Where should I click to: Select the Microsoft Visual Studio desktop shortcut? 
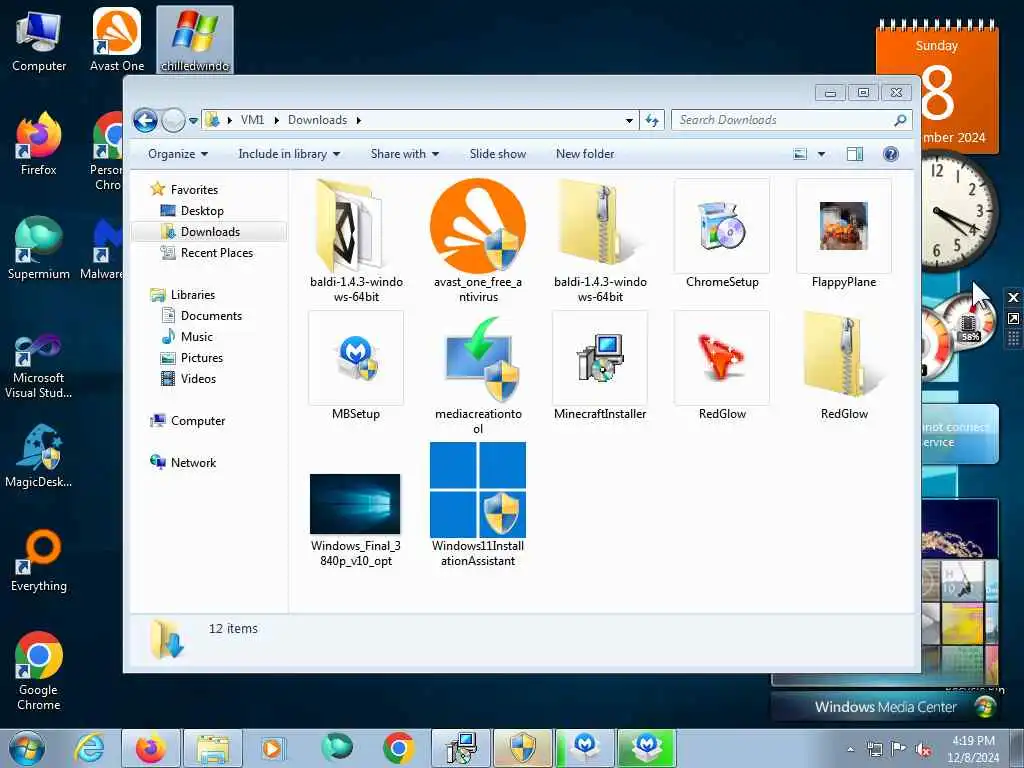click(x=39, y=366)
